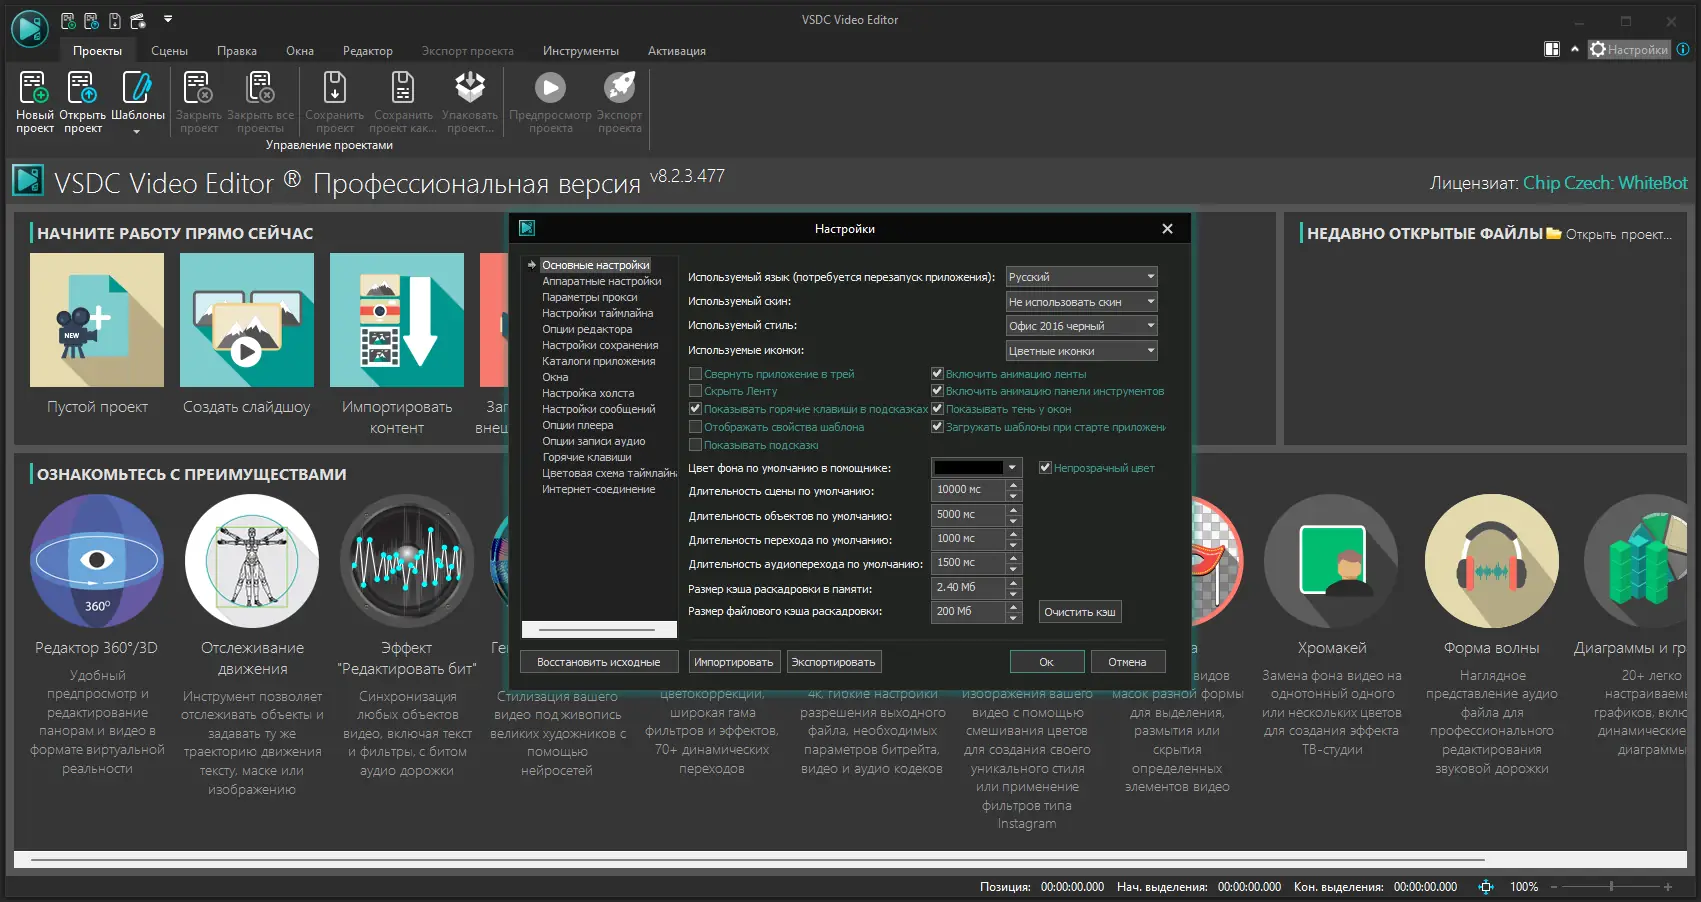This screenshot has height=902, width=1701.
Task: Switch to the Редактор ribbon tab
Action: tap(367, 51)
